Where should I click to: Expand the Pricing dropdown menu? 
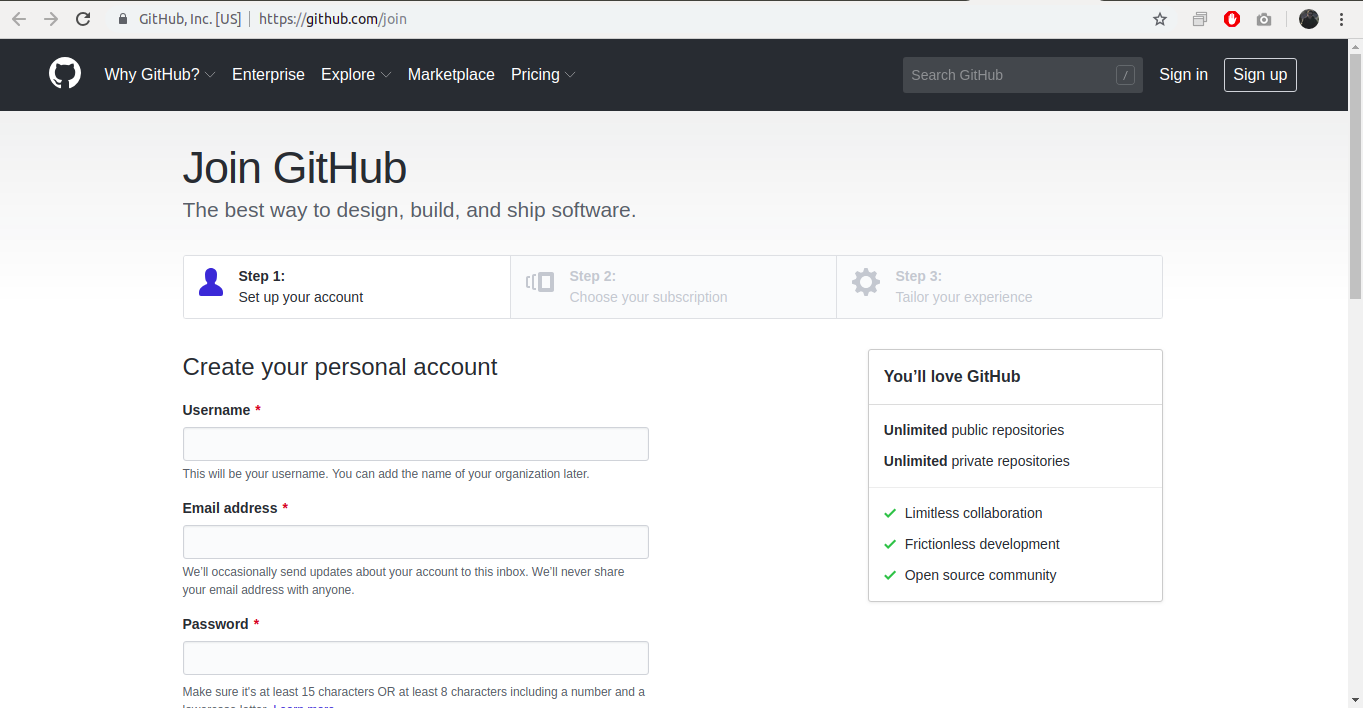(543, 75)
